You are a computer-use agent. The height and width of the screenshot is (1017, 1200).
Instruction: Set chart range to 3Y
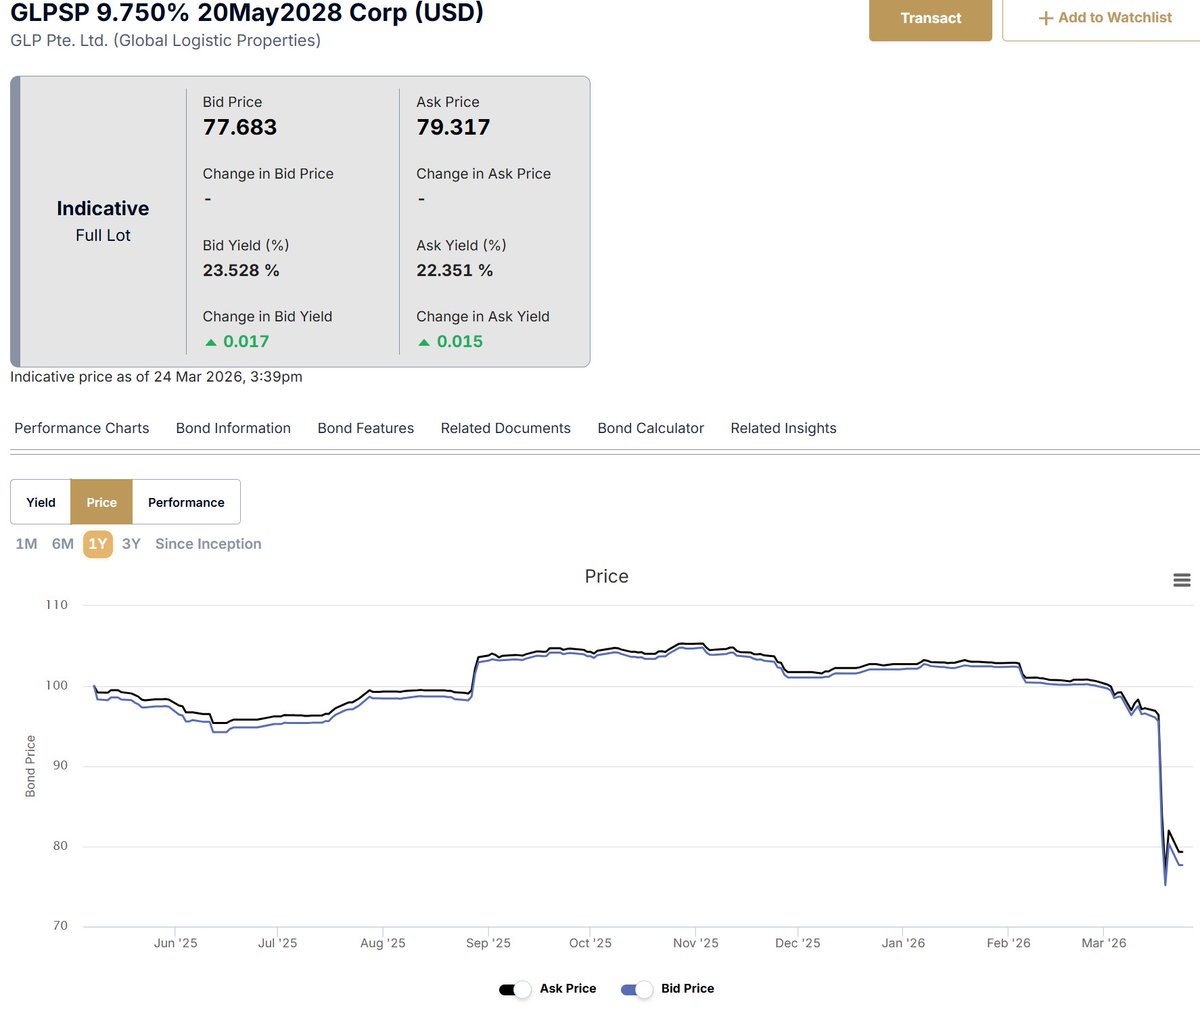[131, 544]
